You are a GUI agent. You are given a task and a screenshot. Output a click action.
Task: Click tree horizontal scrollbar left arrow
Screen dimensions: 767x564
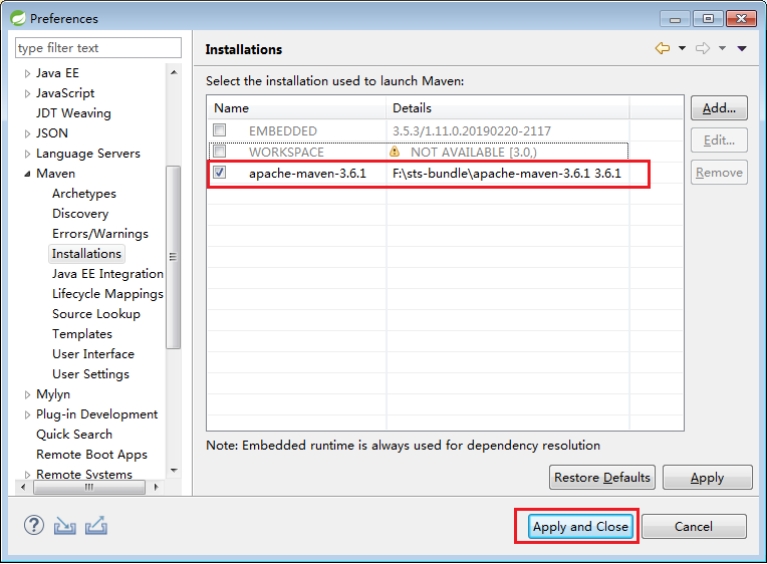(23, 487)
